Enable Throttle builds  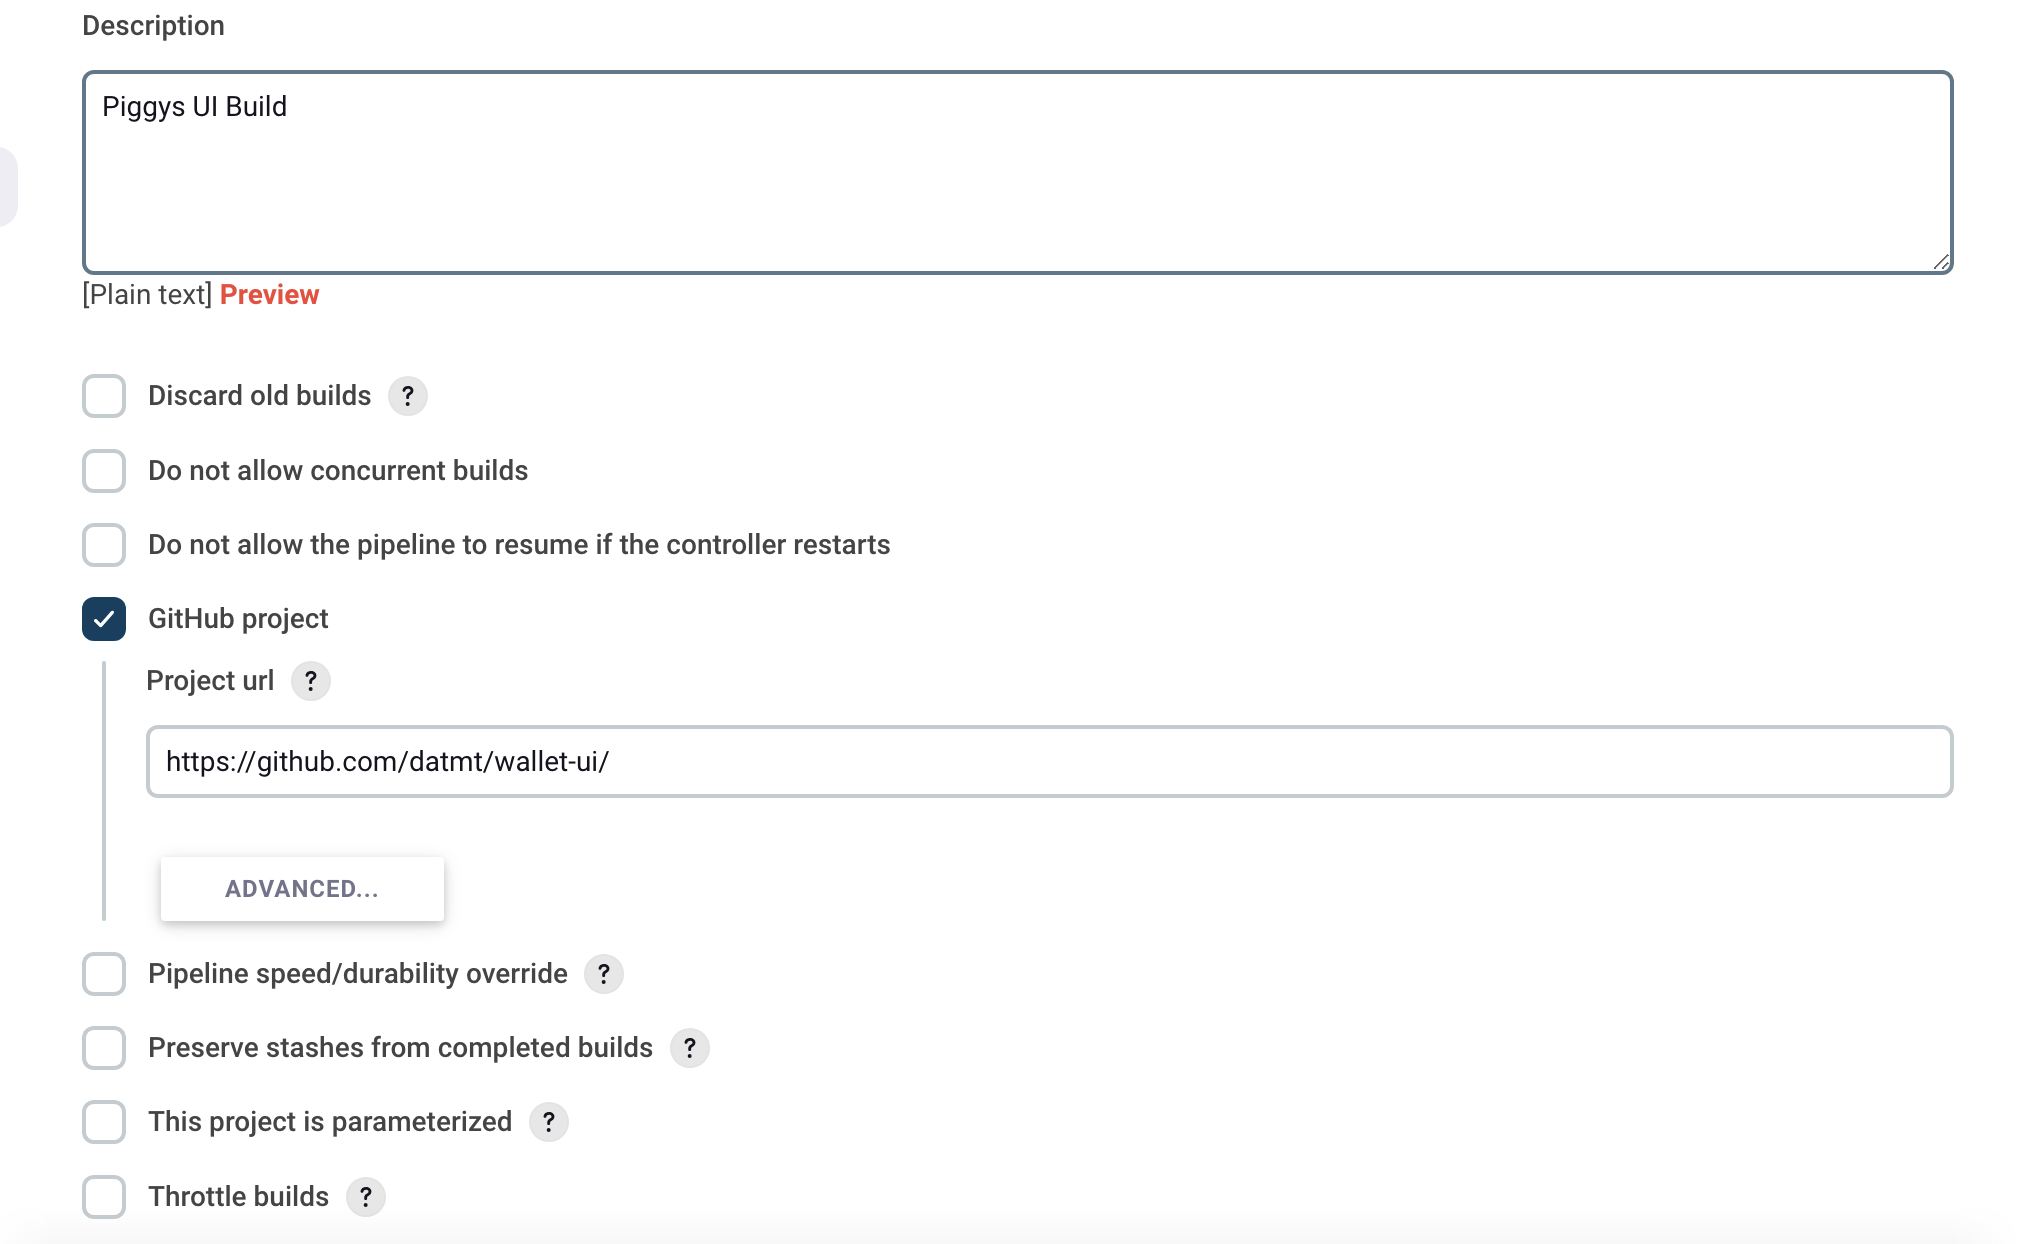pos(103,1197)
